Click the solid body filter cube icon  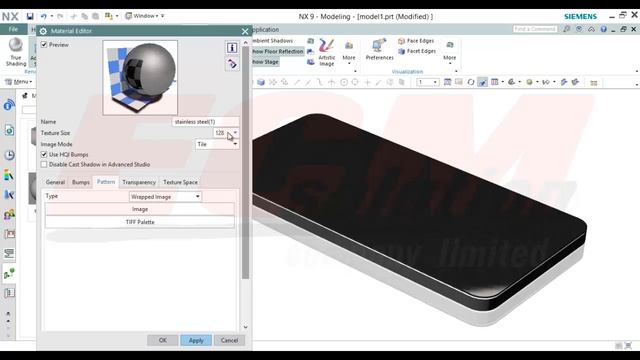coord(261,82)
